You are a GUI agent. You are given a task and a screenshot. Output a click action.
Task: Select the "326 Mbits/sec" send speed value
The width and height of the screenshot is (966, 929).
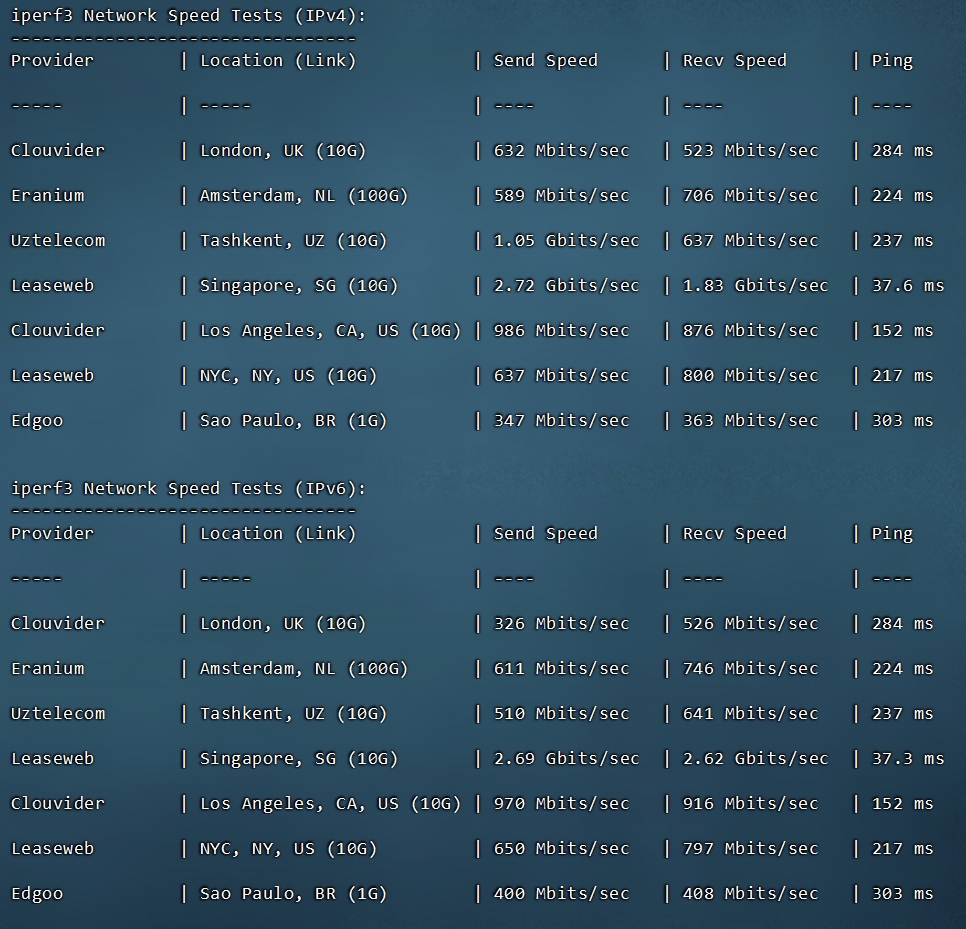[x=561, y=624]
